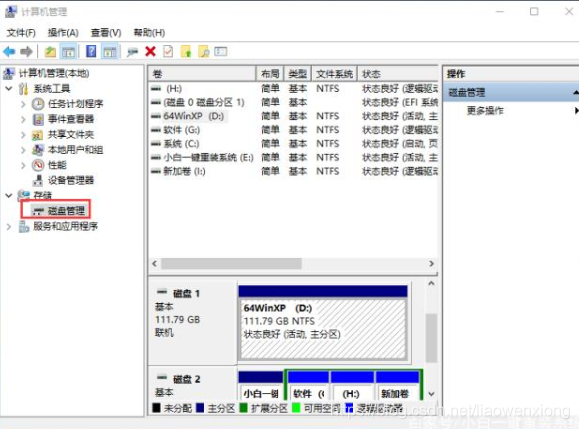
Task: Click the Task Scheduler clock icon
Action: pos(38,104)
